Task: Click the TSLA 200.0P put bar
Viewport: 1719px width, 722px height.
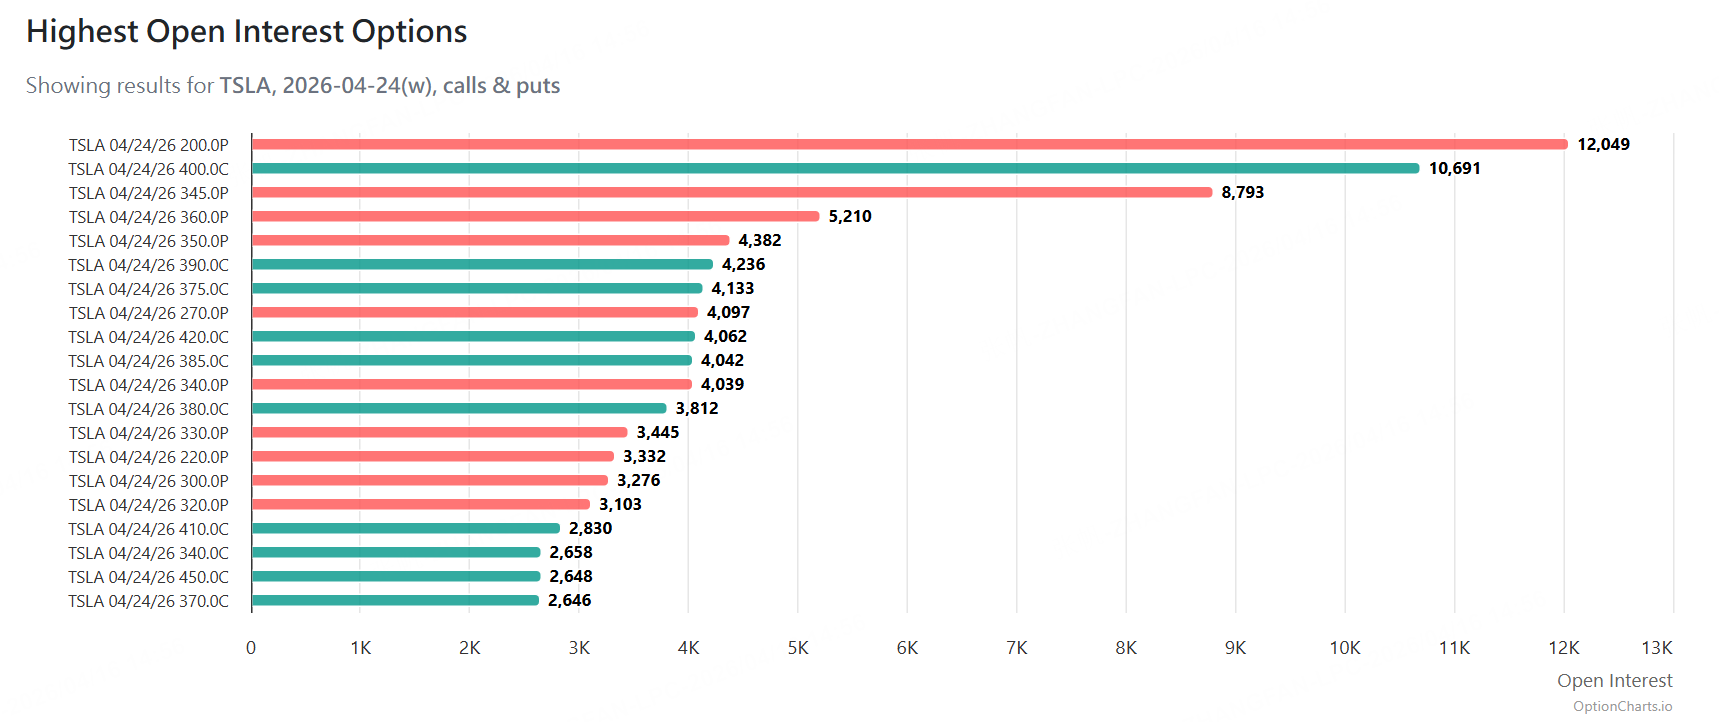Action: pyautogui.click(x=909, y=144)
